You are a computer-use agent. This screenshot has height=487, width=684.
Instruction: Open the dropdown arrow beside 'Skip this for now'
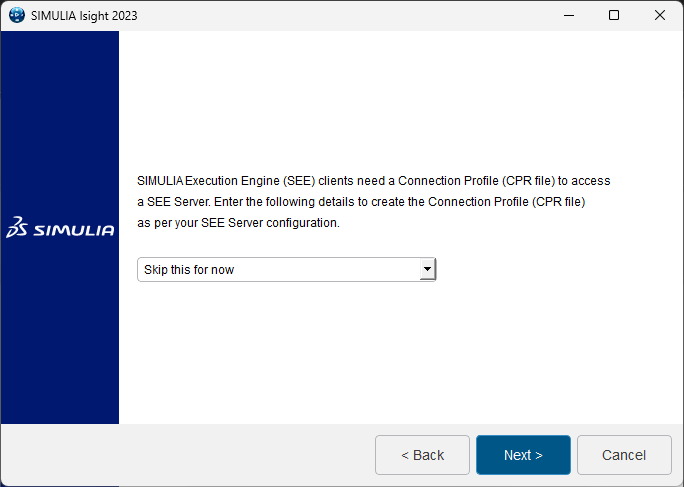(428, 269)
